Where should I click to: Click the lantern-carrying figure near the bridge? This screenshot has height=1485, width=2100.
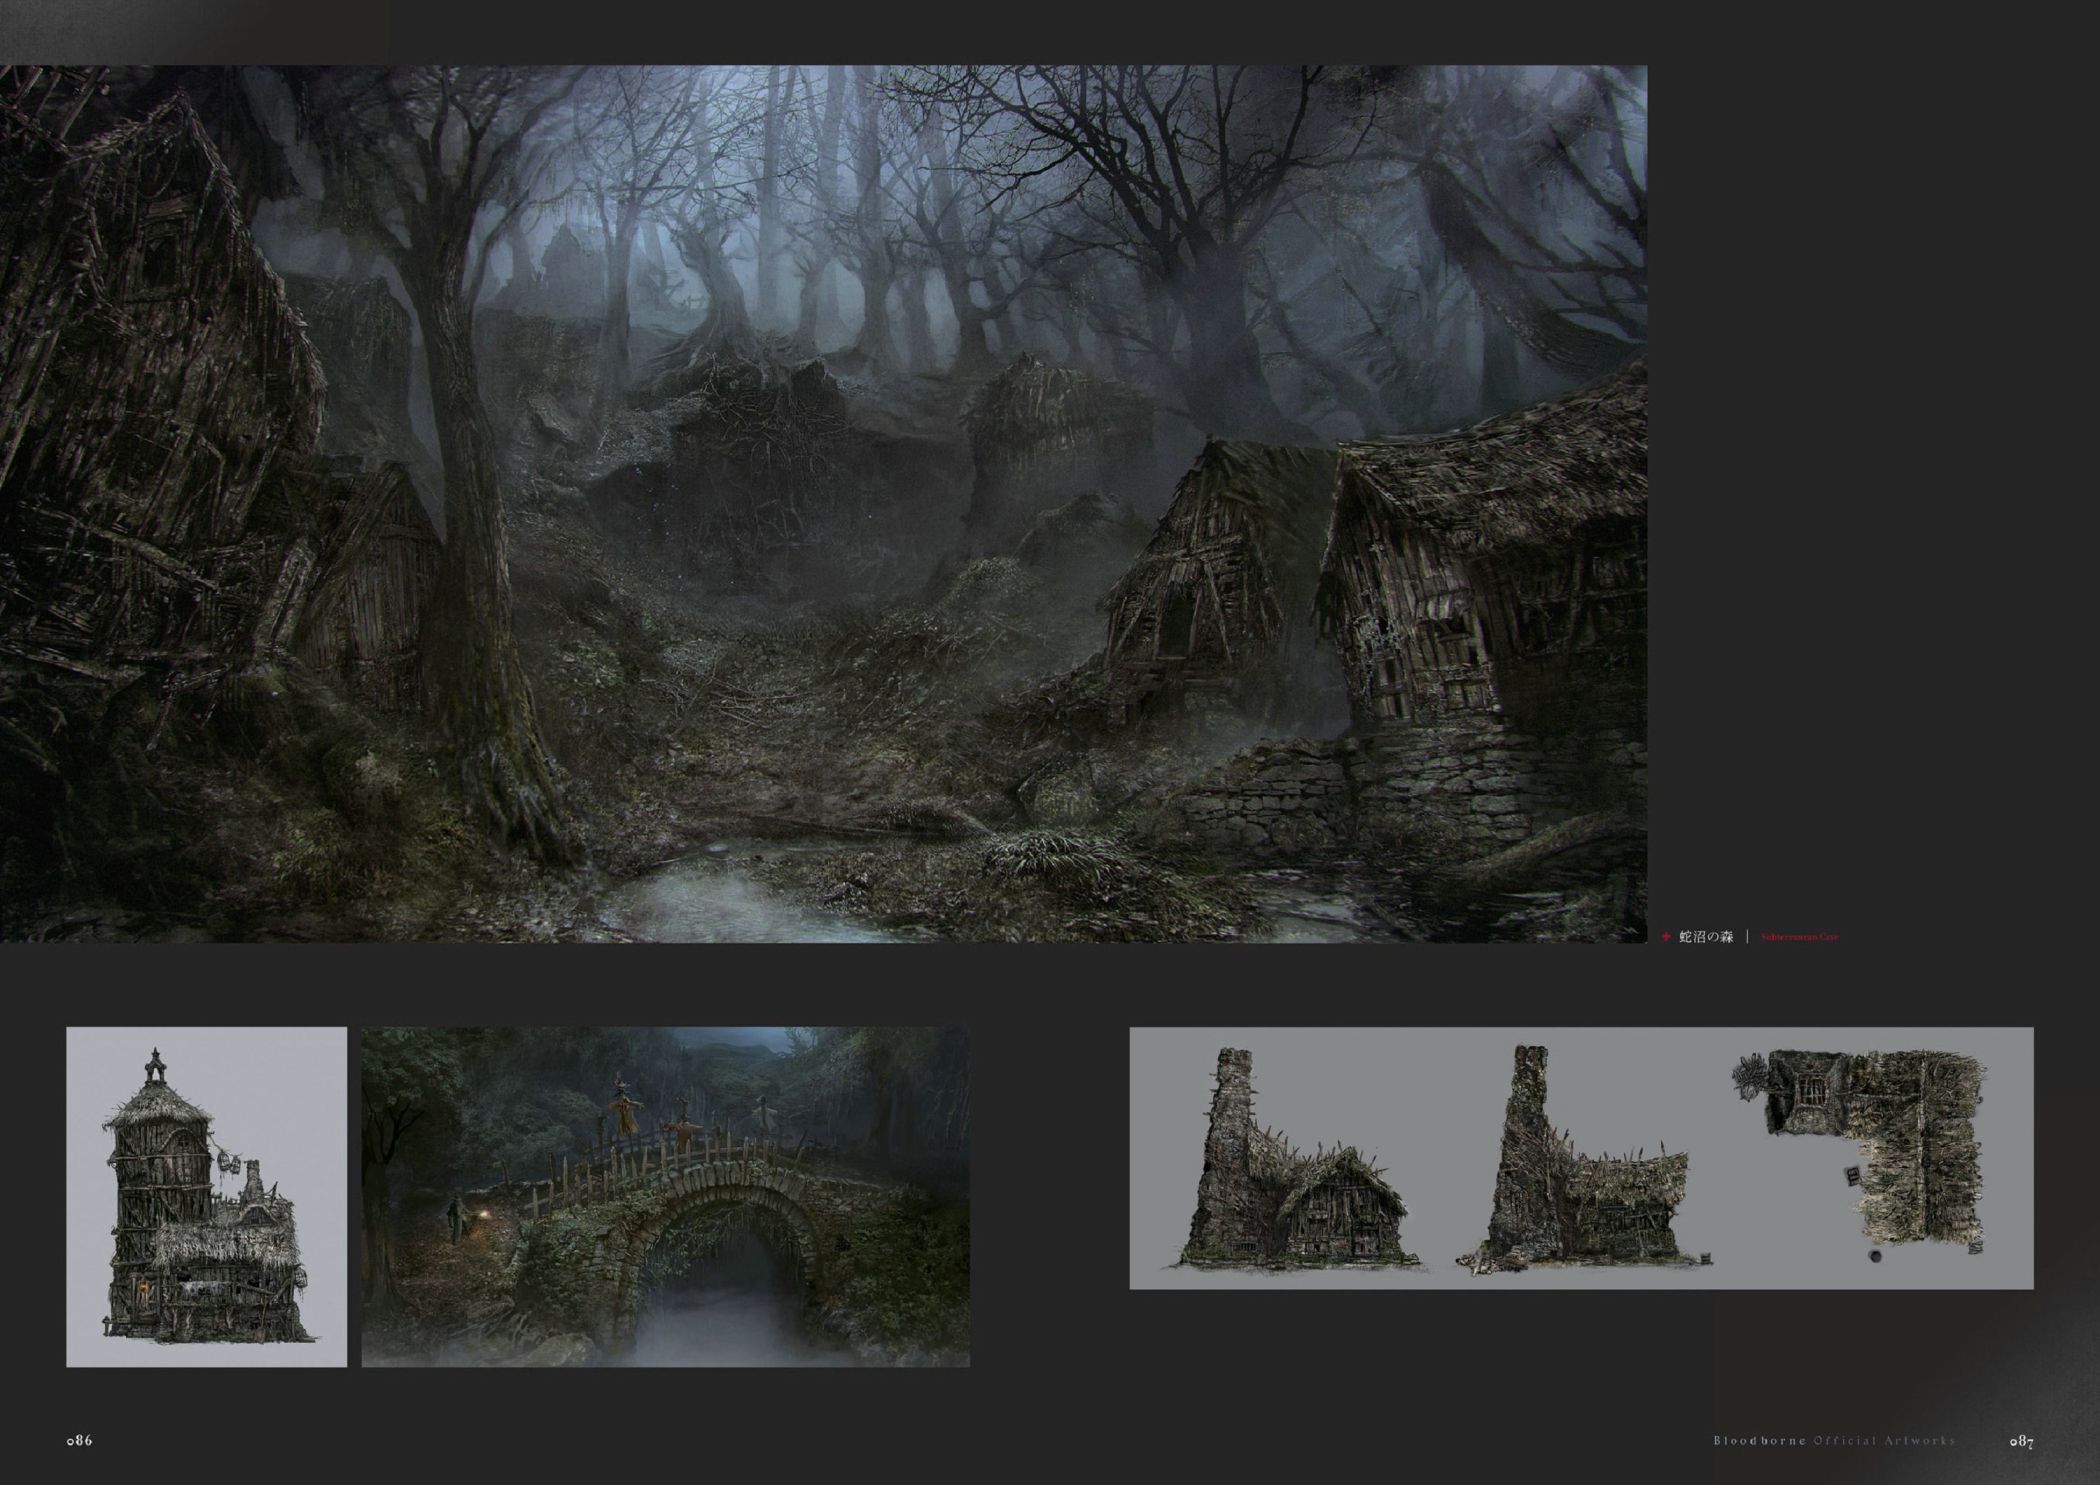(x=455, y=1220)
